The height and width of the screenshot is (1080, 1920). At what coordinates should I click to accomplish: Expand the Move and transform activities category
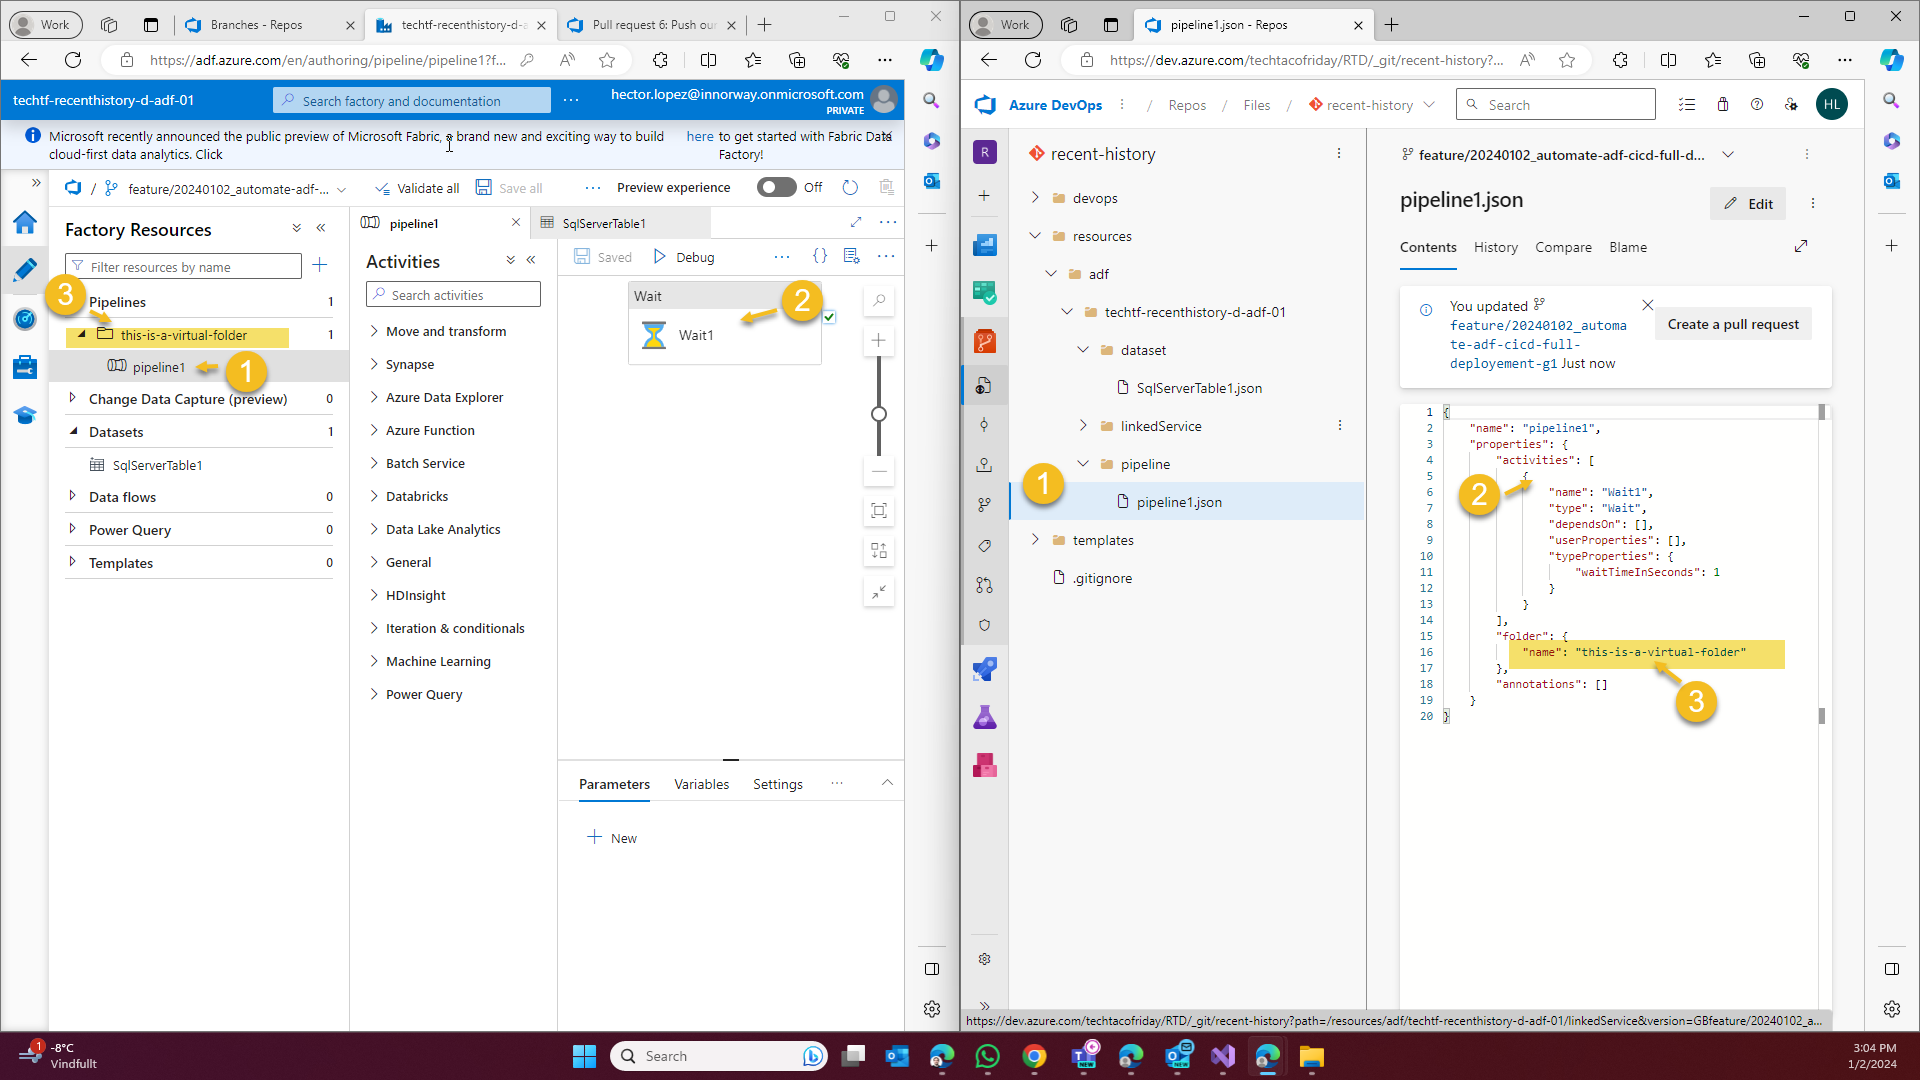click(373, 331)
